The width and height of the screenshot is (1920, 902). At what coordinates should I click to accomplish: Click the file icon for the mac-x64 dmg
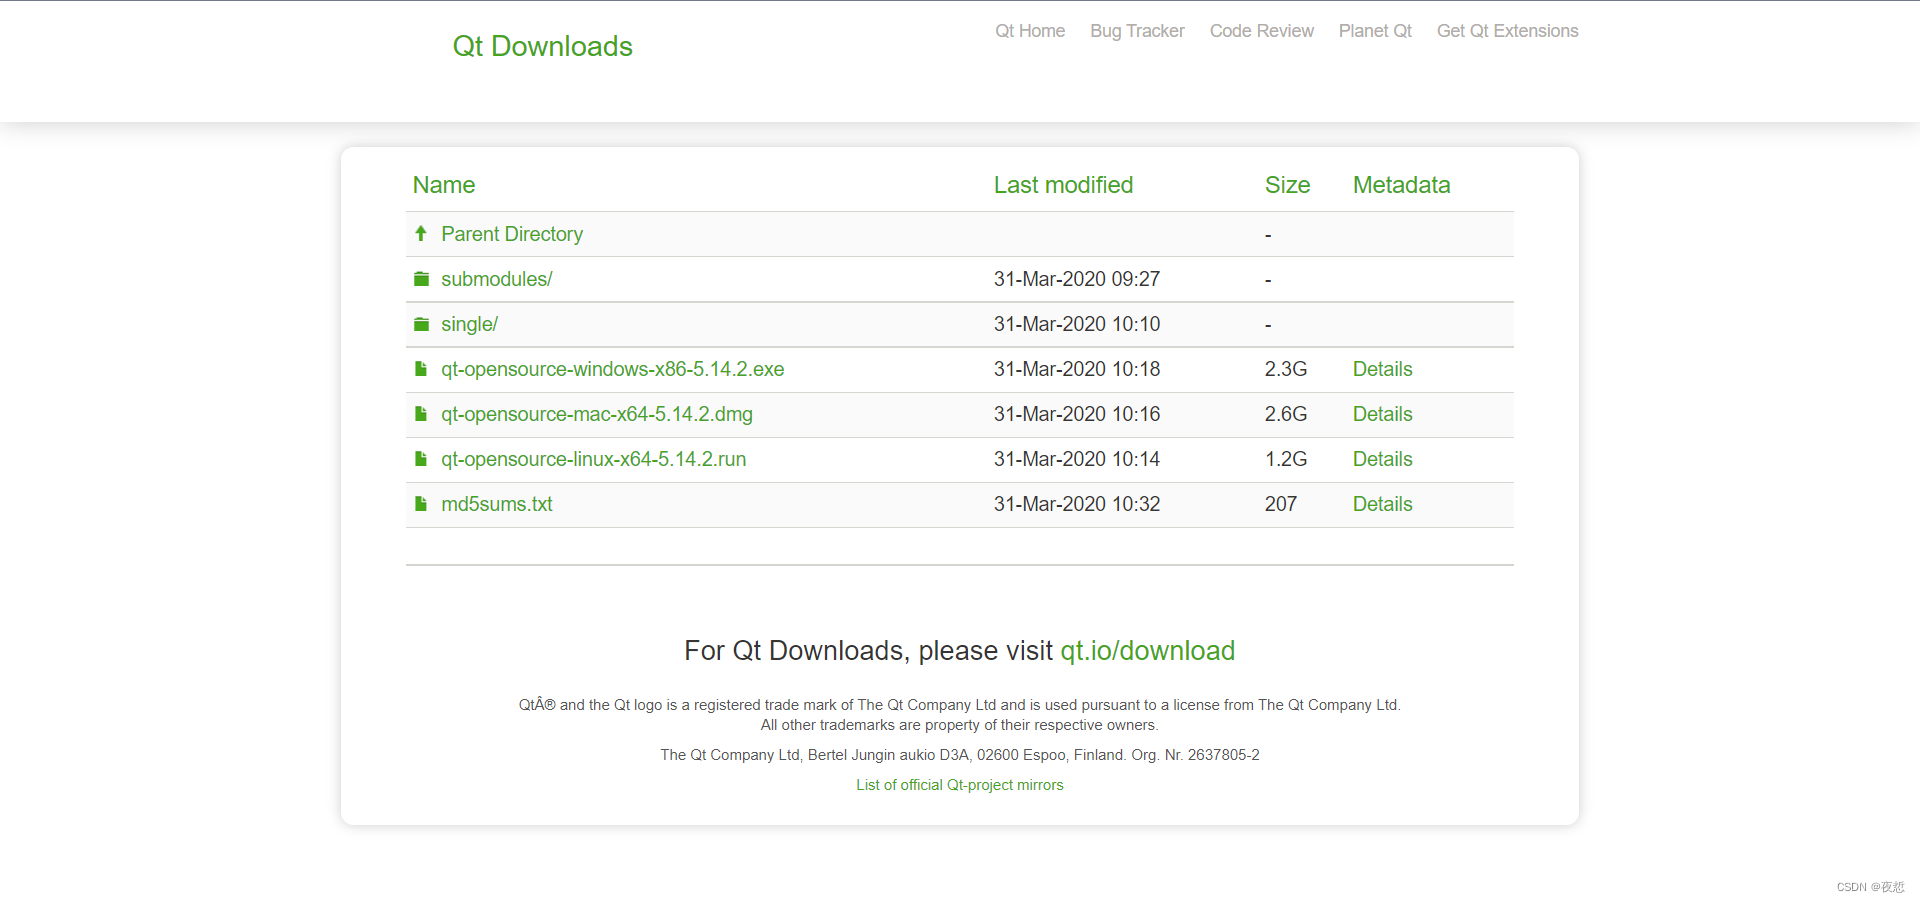(421, 414)
